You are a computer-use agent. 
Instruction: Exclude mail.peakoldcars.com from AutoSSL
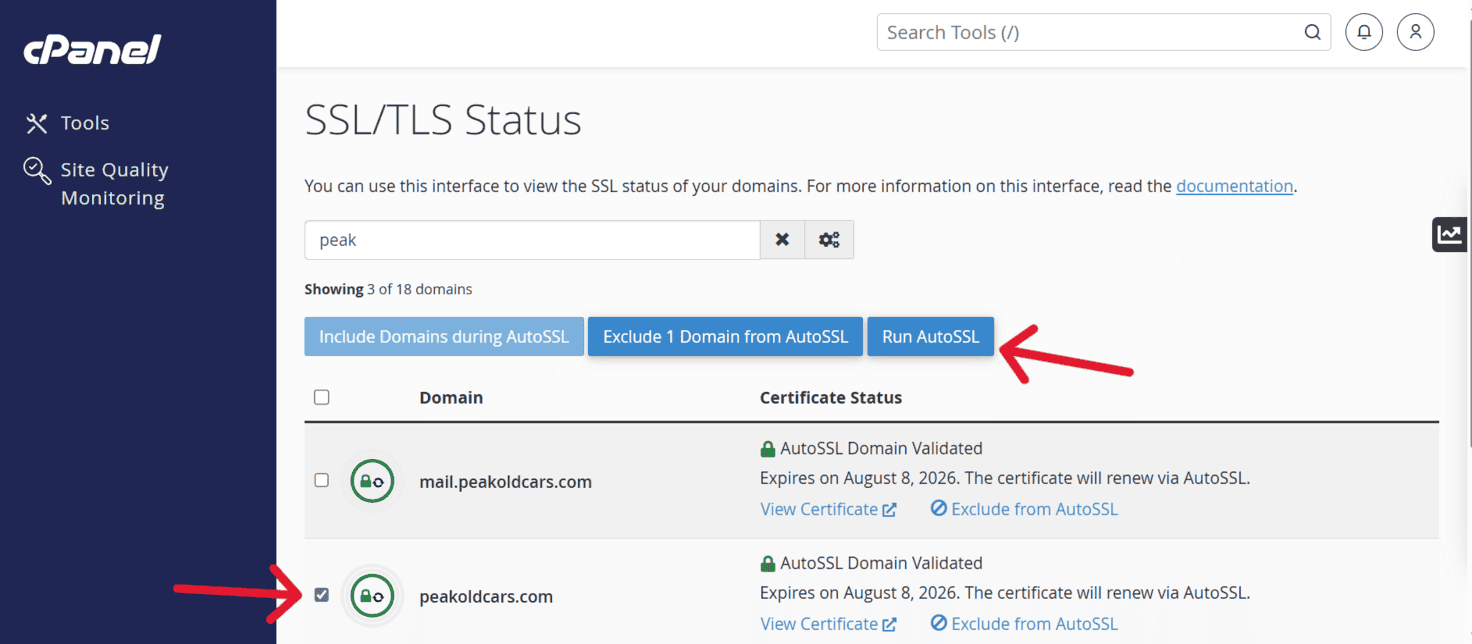[1024, 509]
